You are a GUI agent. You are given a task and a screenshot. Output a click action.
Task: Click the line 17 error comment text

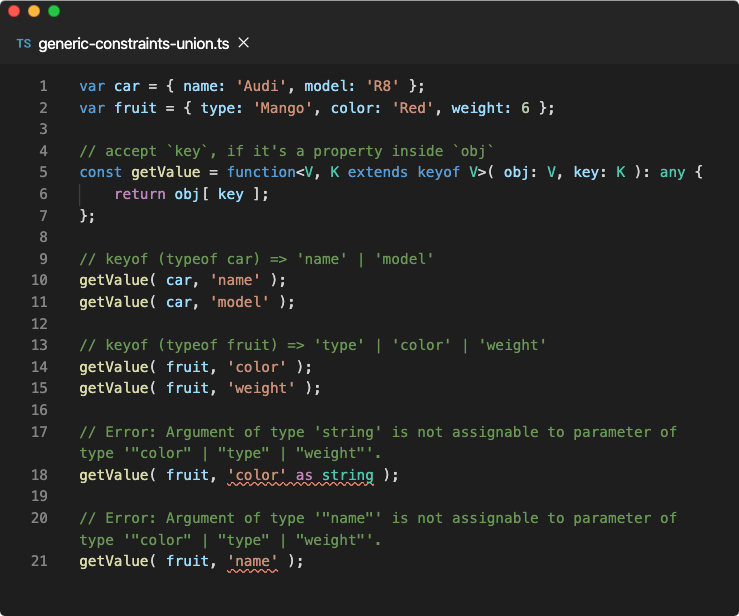378,443
